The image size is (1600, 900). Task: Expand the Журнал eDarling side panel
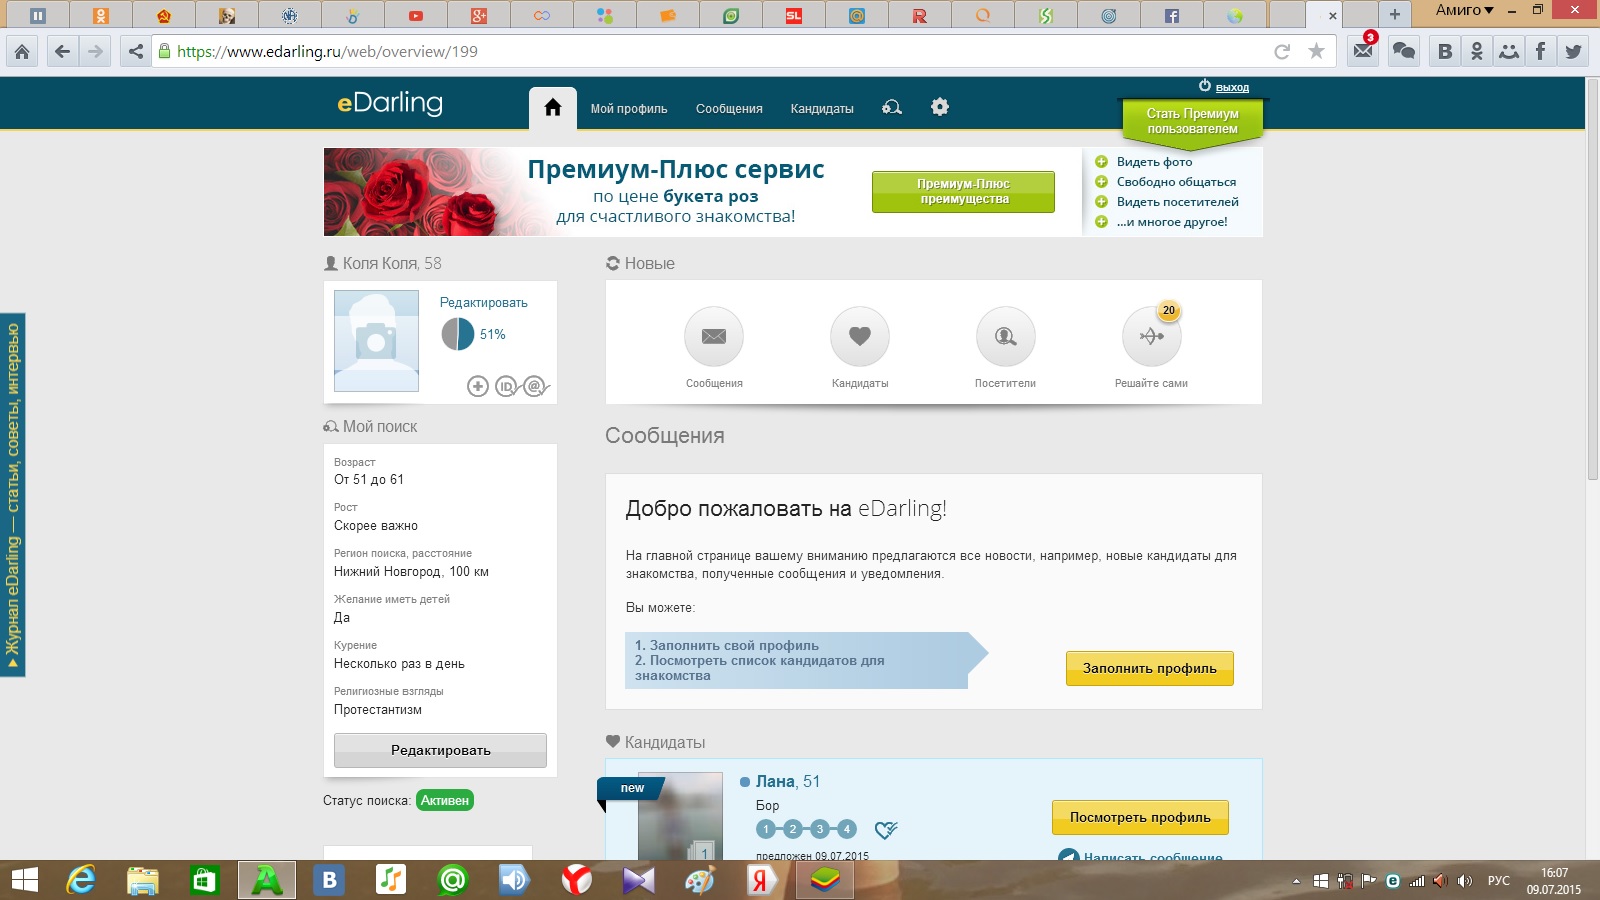pos(12,495)
